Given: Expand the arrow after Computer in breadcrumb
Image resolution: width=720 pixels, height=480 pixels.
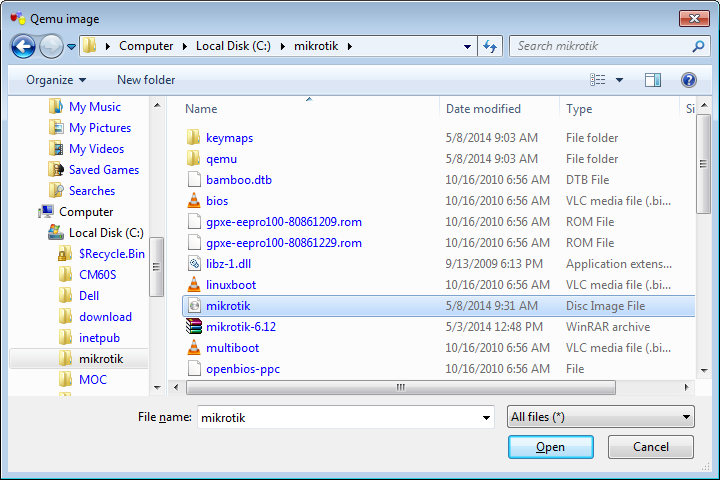Looking at the screenshot, I should click(185, 46).
